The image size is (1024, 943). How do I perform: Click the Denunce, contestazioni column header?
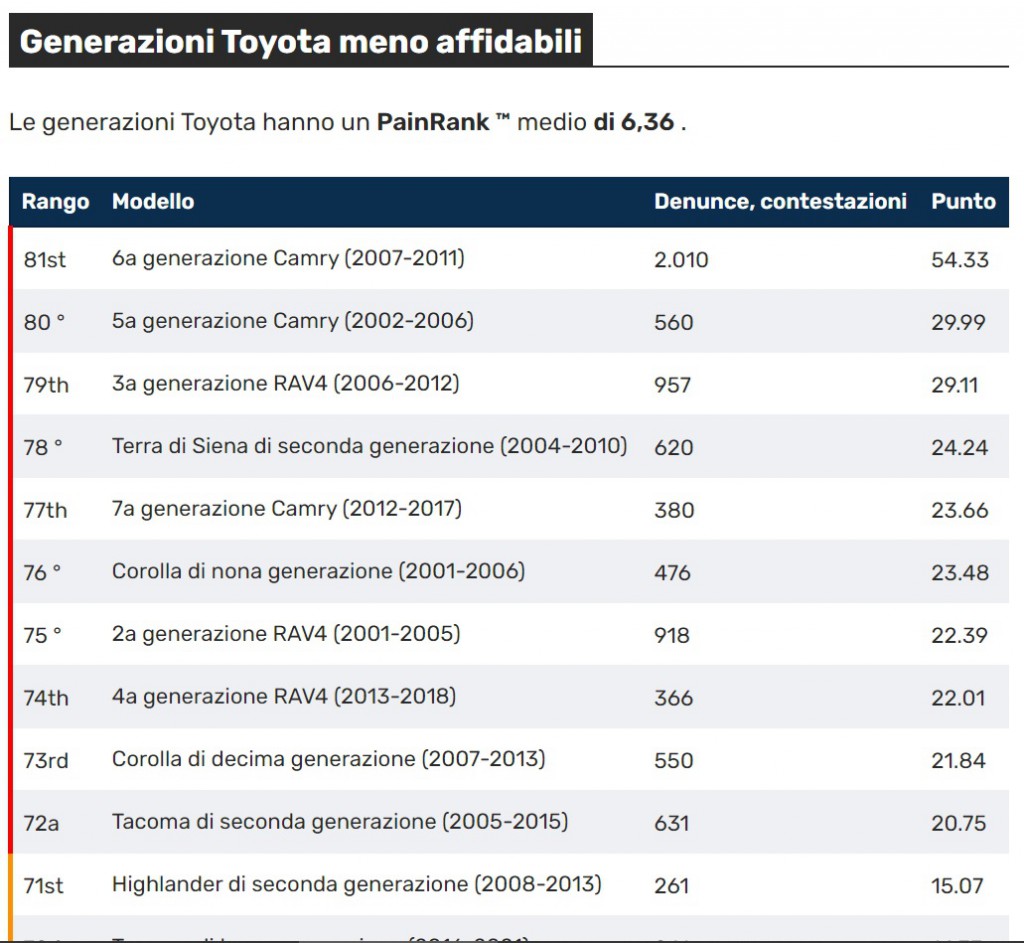[782, 200]
